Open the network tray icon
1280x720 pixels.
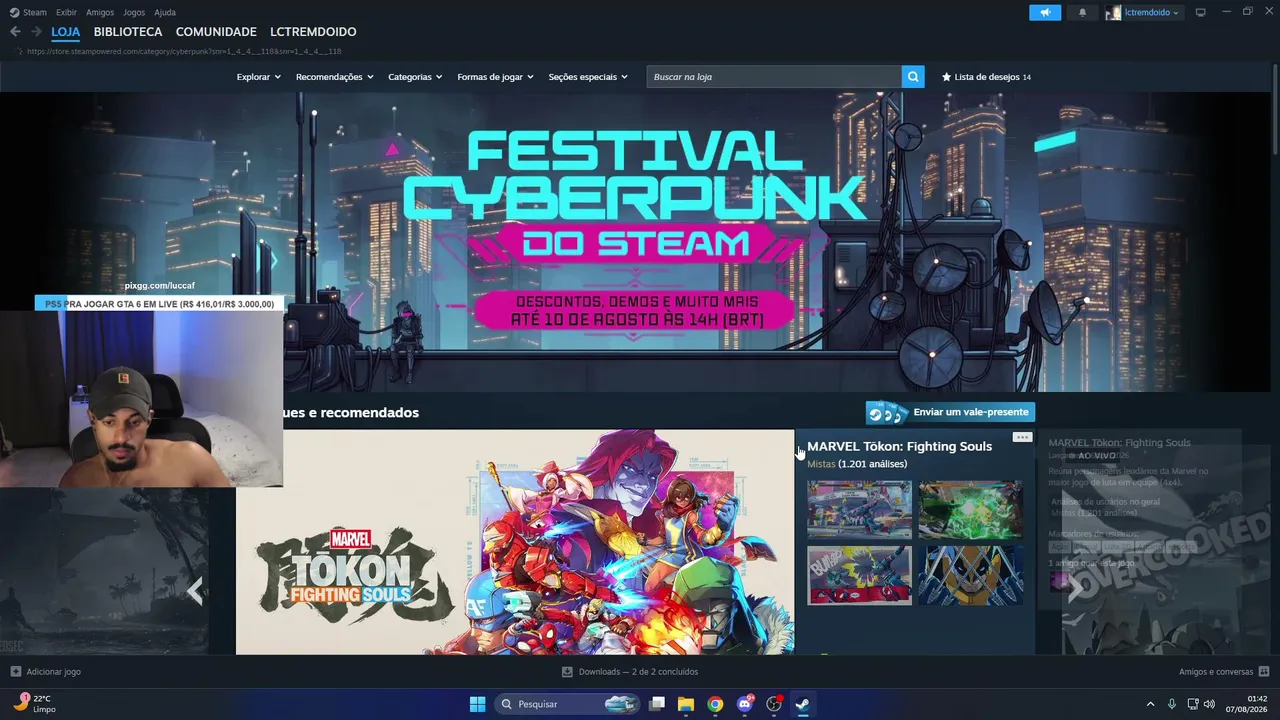click(x=1193, y=704)
